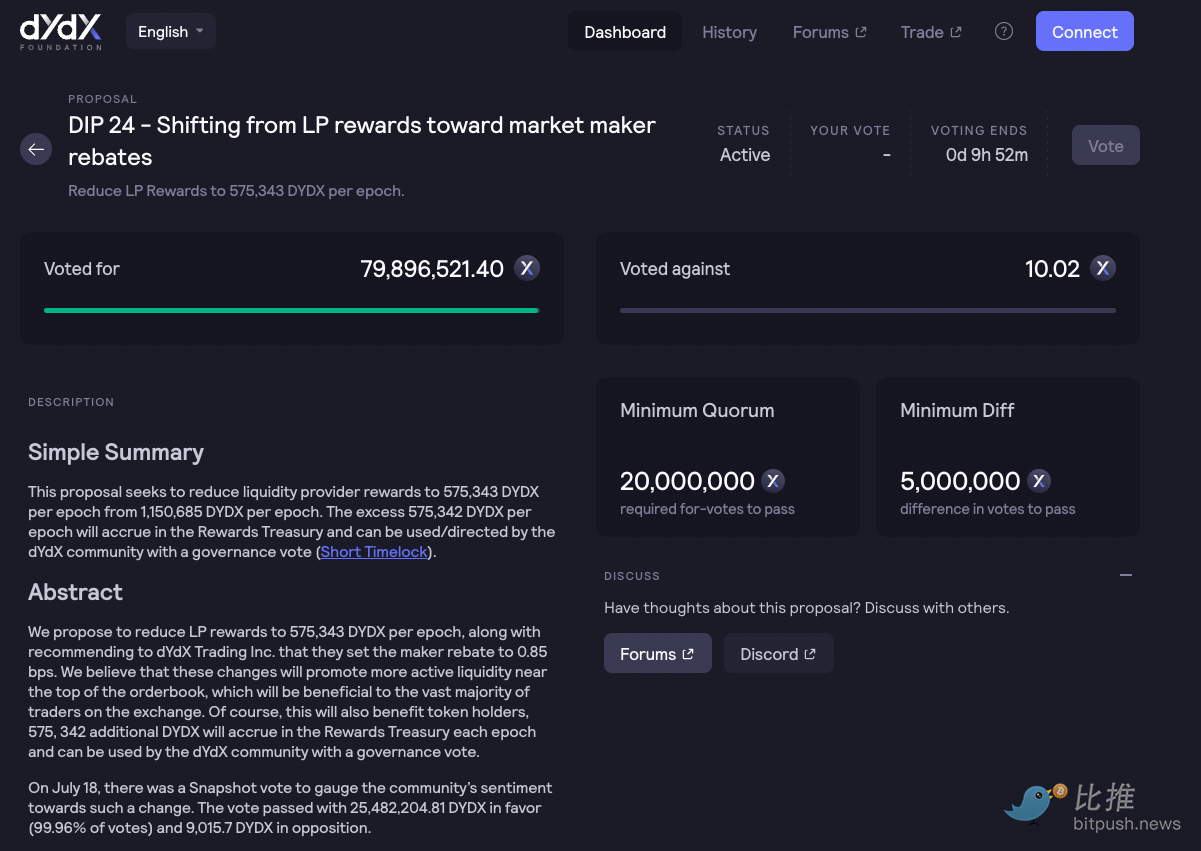This screenshot has width=1201, height=851.
Task: Open the Discord button
Action: click(778, 654)
